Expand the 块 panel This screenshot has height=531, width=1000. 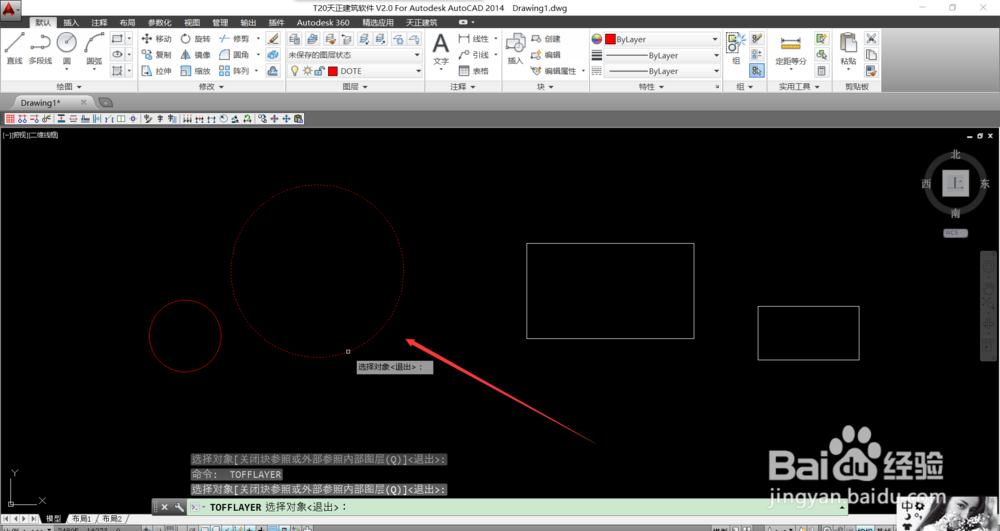point(545,86)
